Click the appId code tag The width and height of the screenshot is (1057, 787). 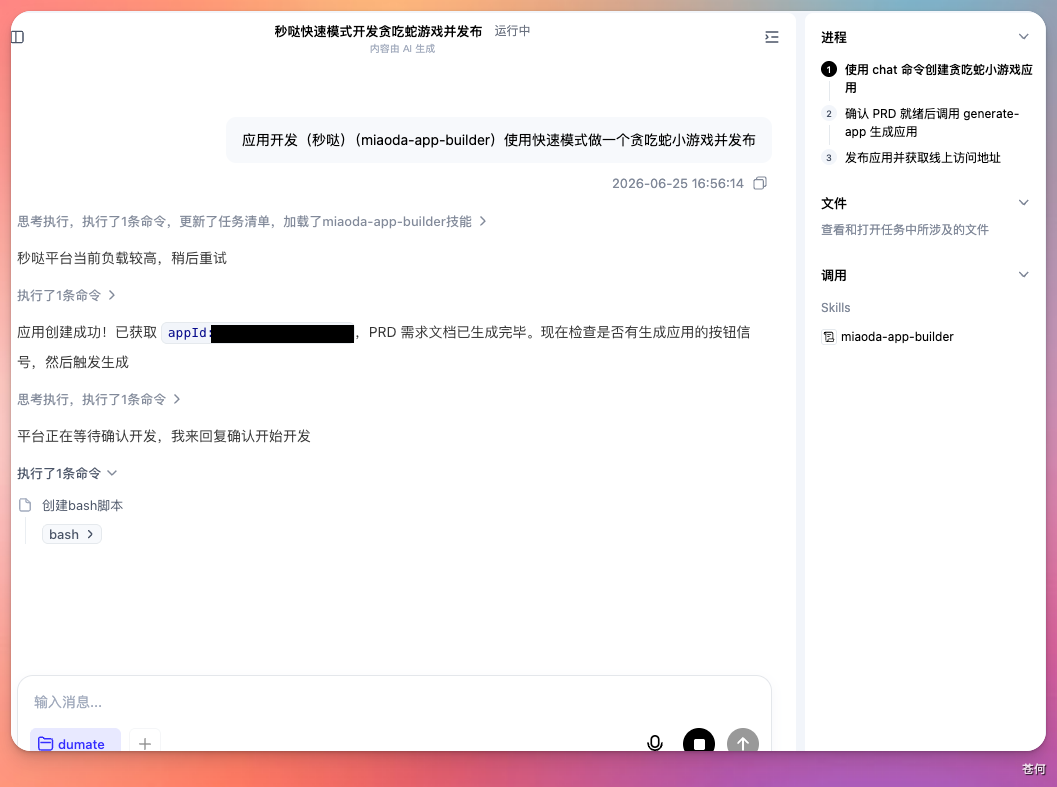pyautogui.click(x=258, y=333)
